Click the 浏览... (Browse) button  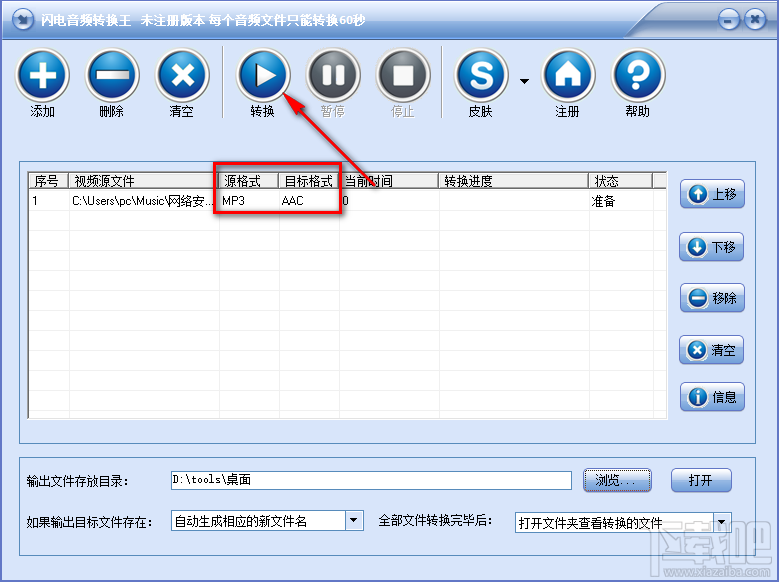(617, 480)
